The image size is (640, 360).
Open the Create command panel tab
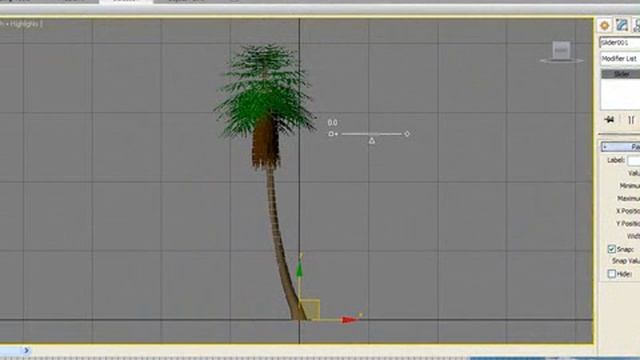605,25
